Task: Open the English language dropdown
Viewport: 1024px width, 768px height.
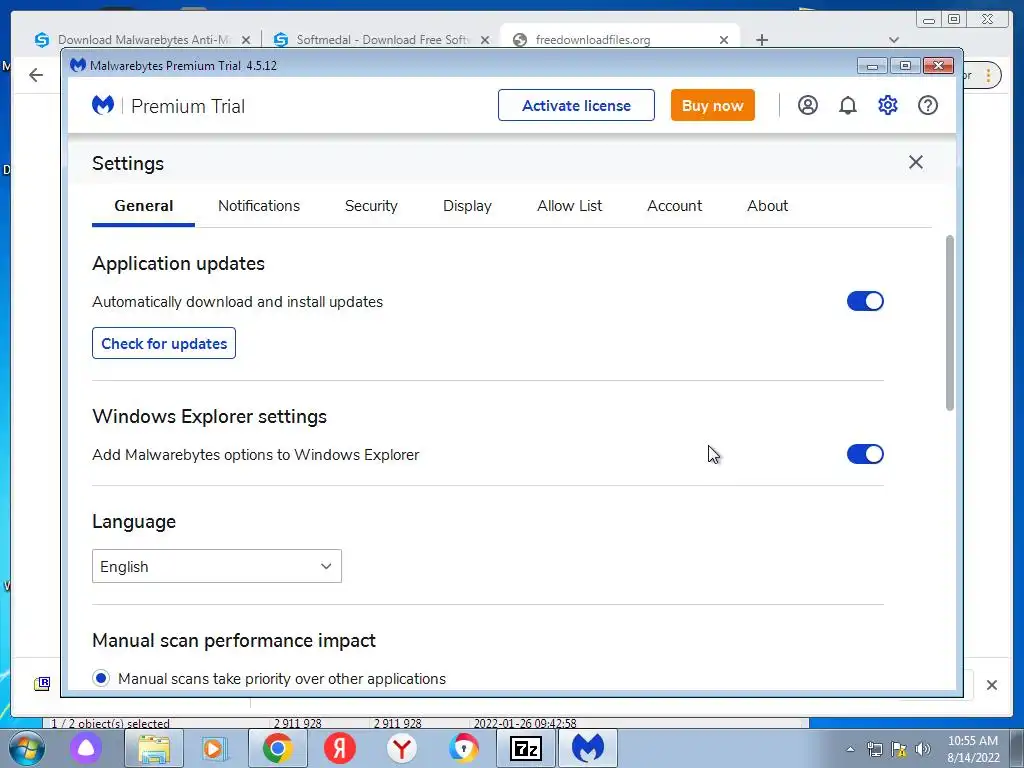Action: pos(217,566)
